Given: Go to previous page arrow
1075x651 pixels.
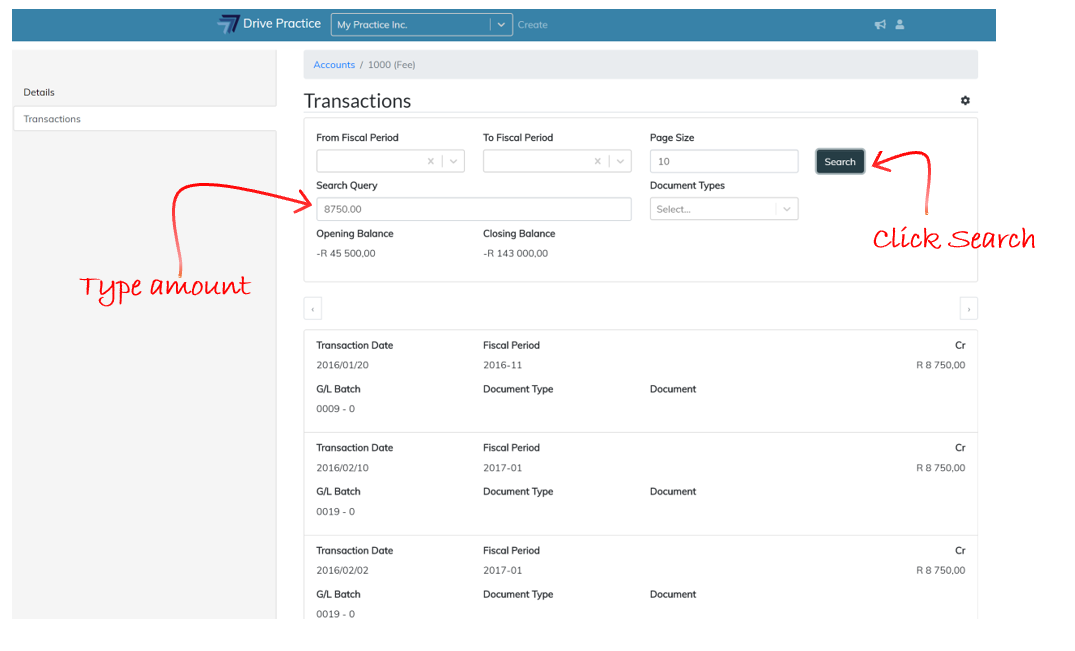Looking at the screenshot, I should click(313, 309).
